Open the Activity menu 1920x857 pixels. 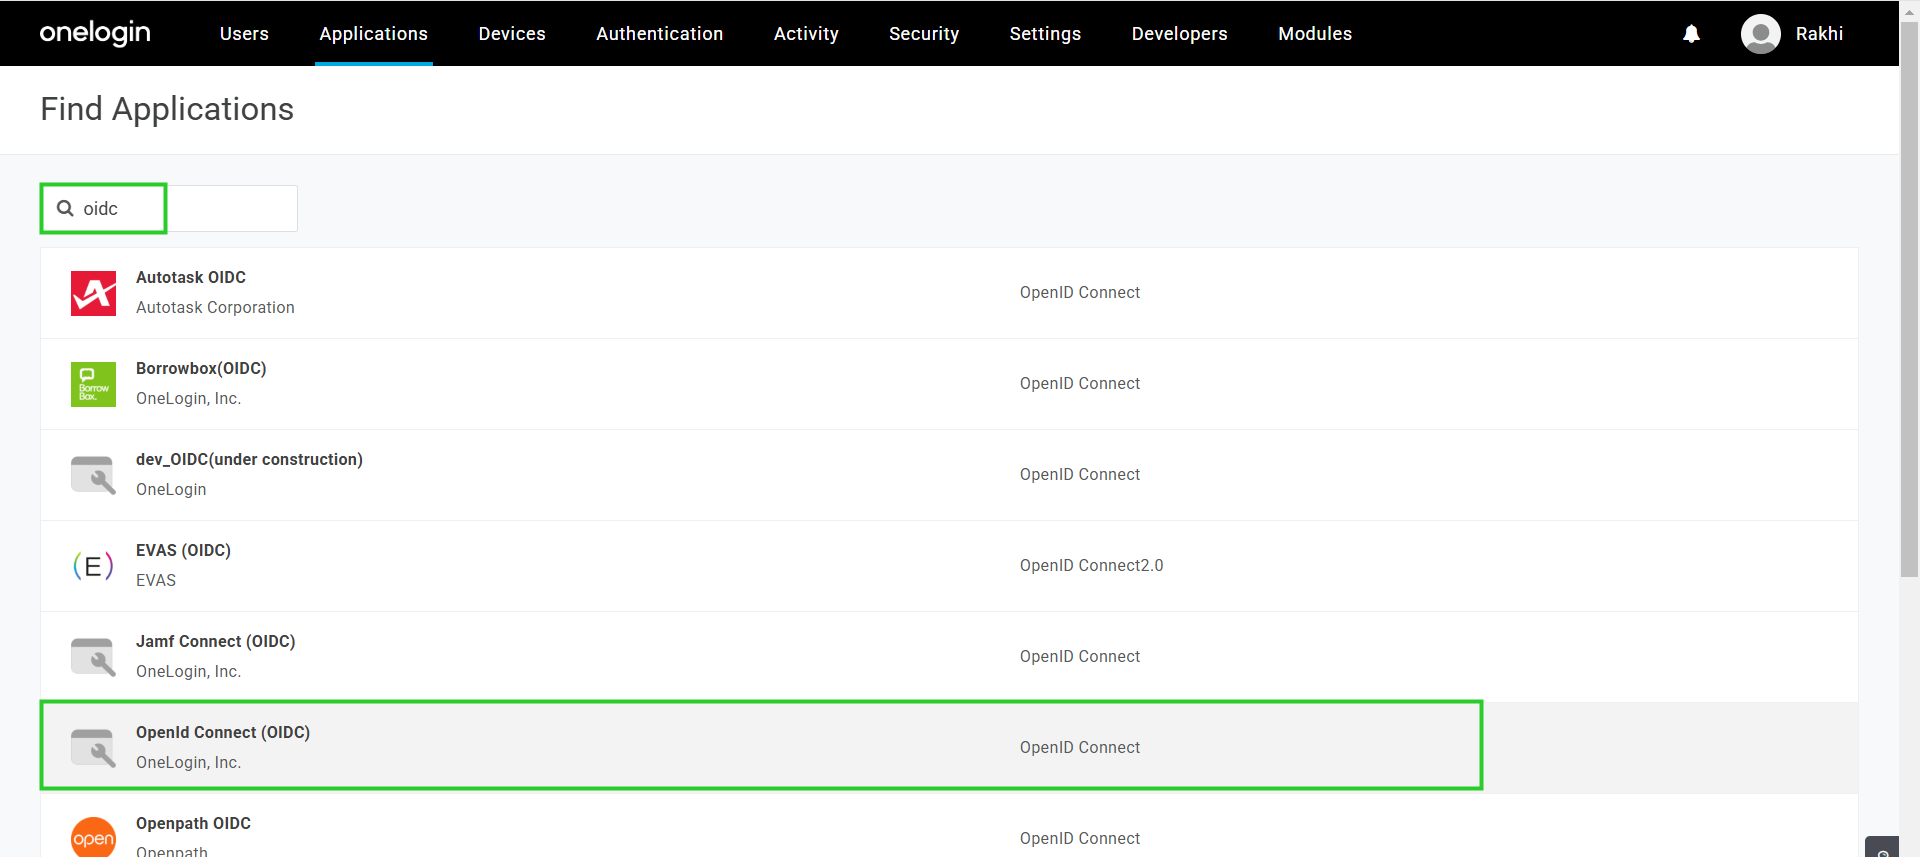806,34
